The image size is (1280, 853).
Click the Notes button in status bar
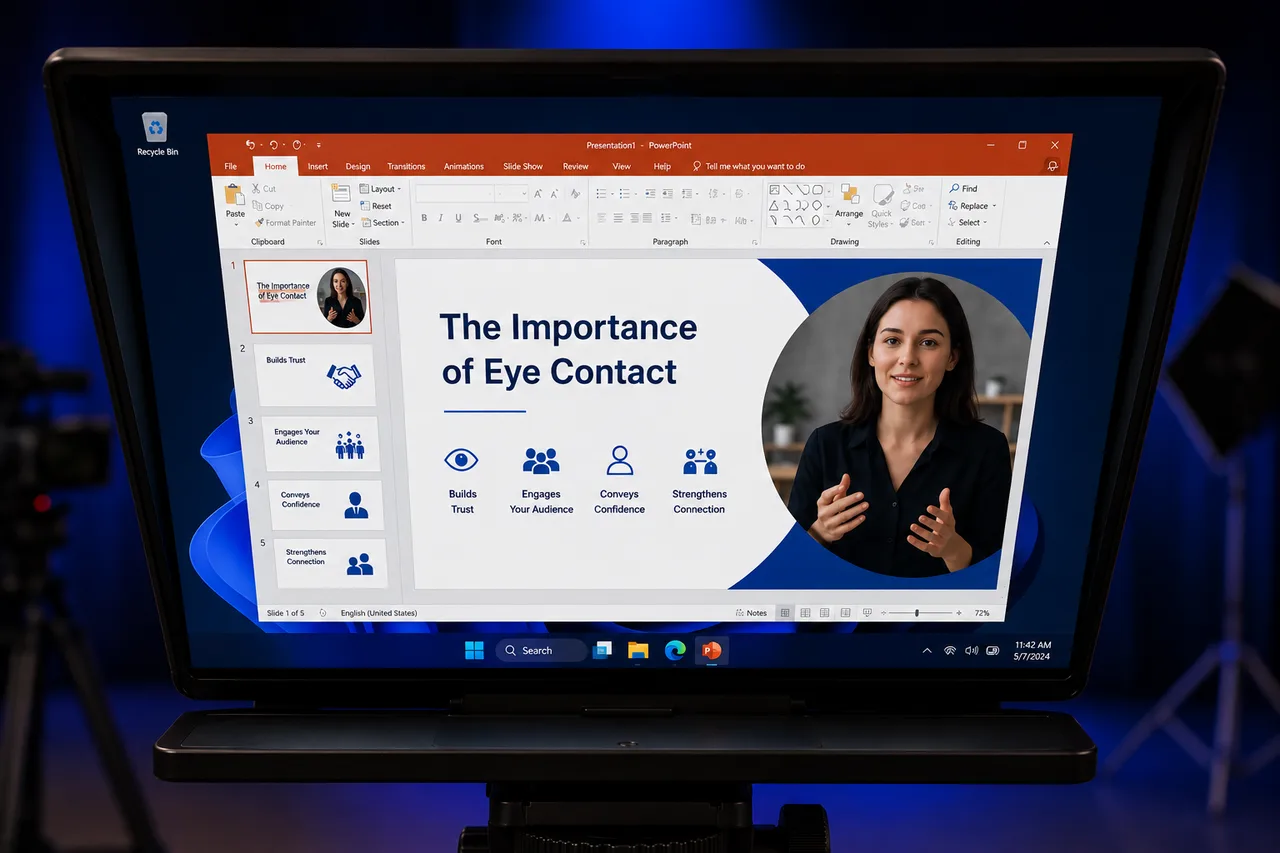click(x=751, y=613)
